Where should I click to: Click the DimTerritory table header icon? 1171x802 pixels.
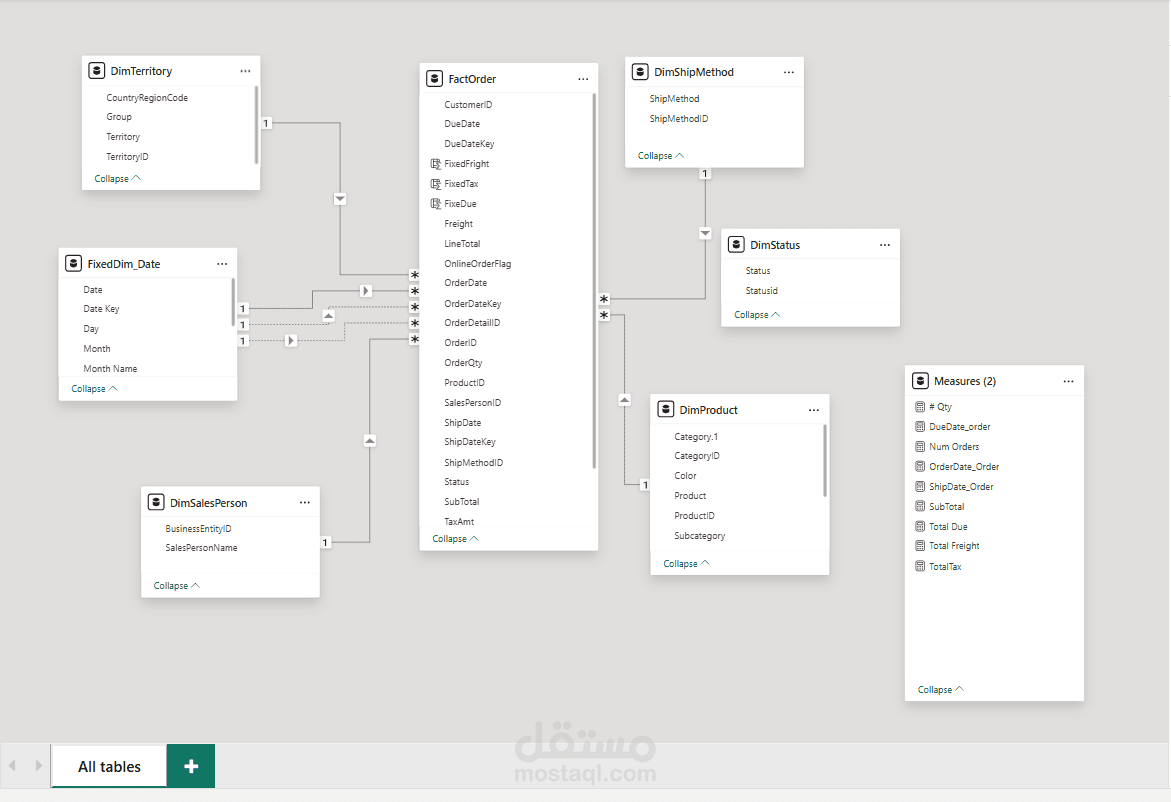[x=96, y=71]
